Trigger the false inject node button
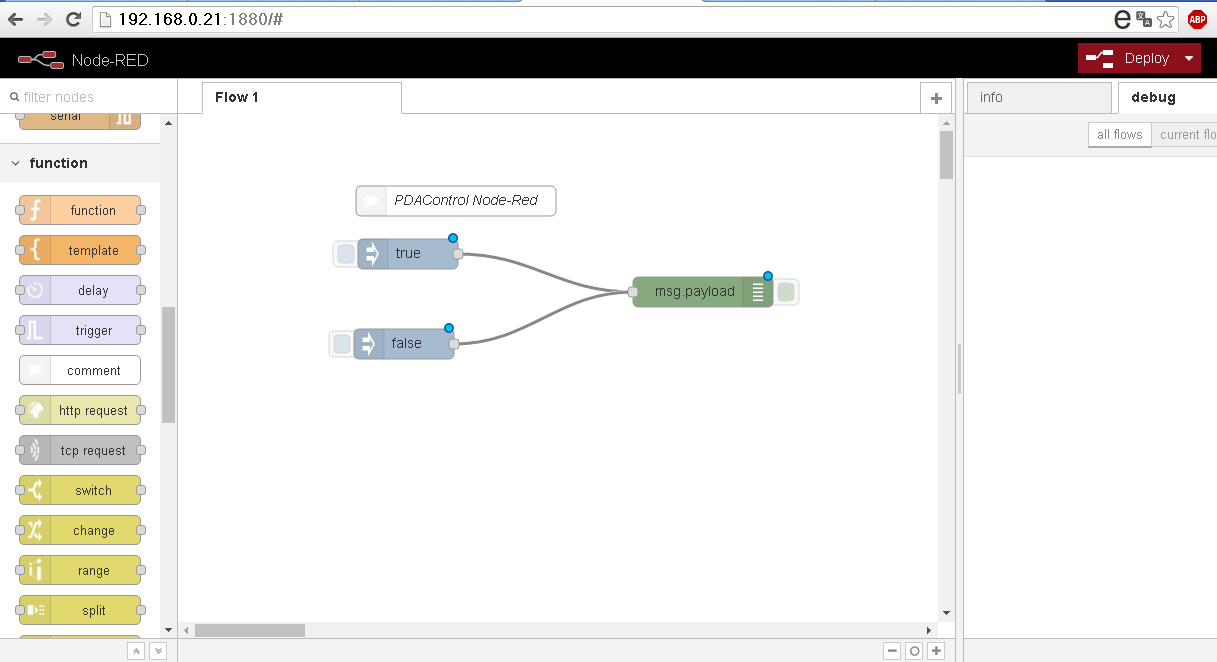This screenshot has width=1217, height=662. (x=342, y=344)
